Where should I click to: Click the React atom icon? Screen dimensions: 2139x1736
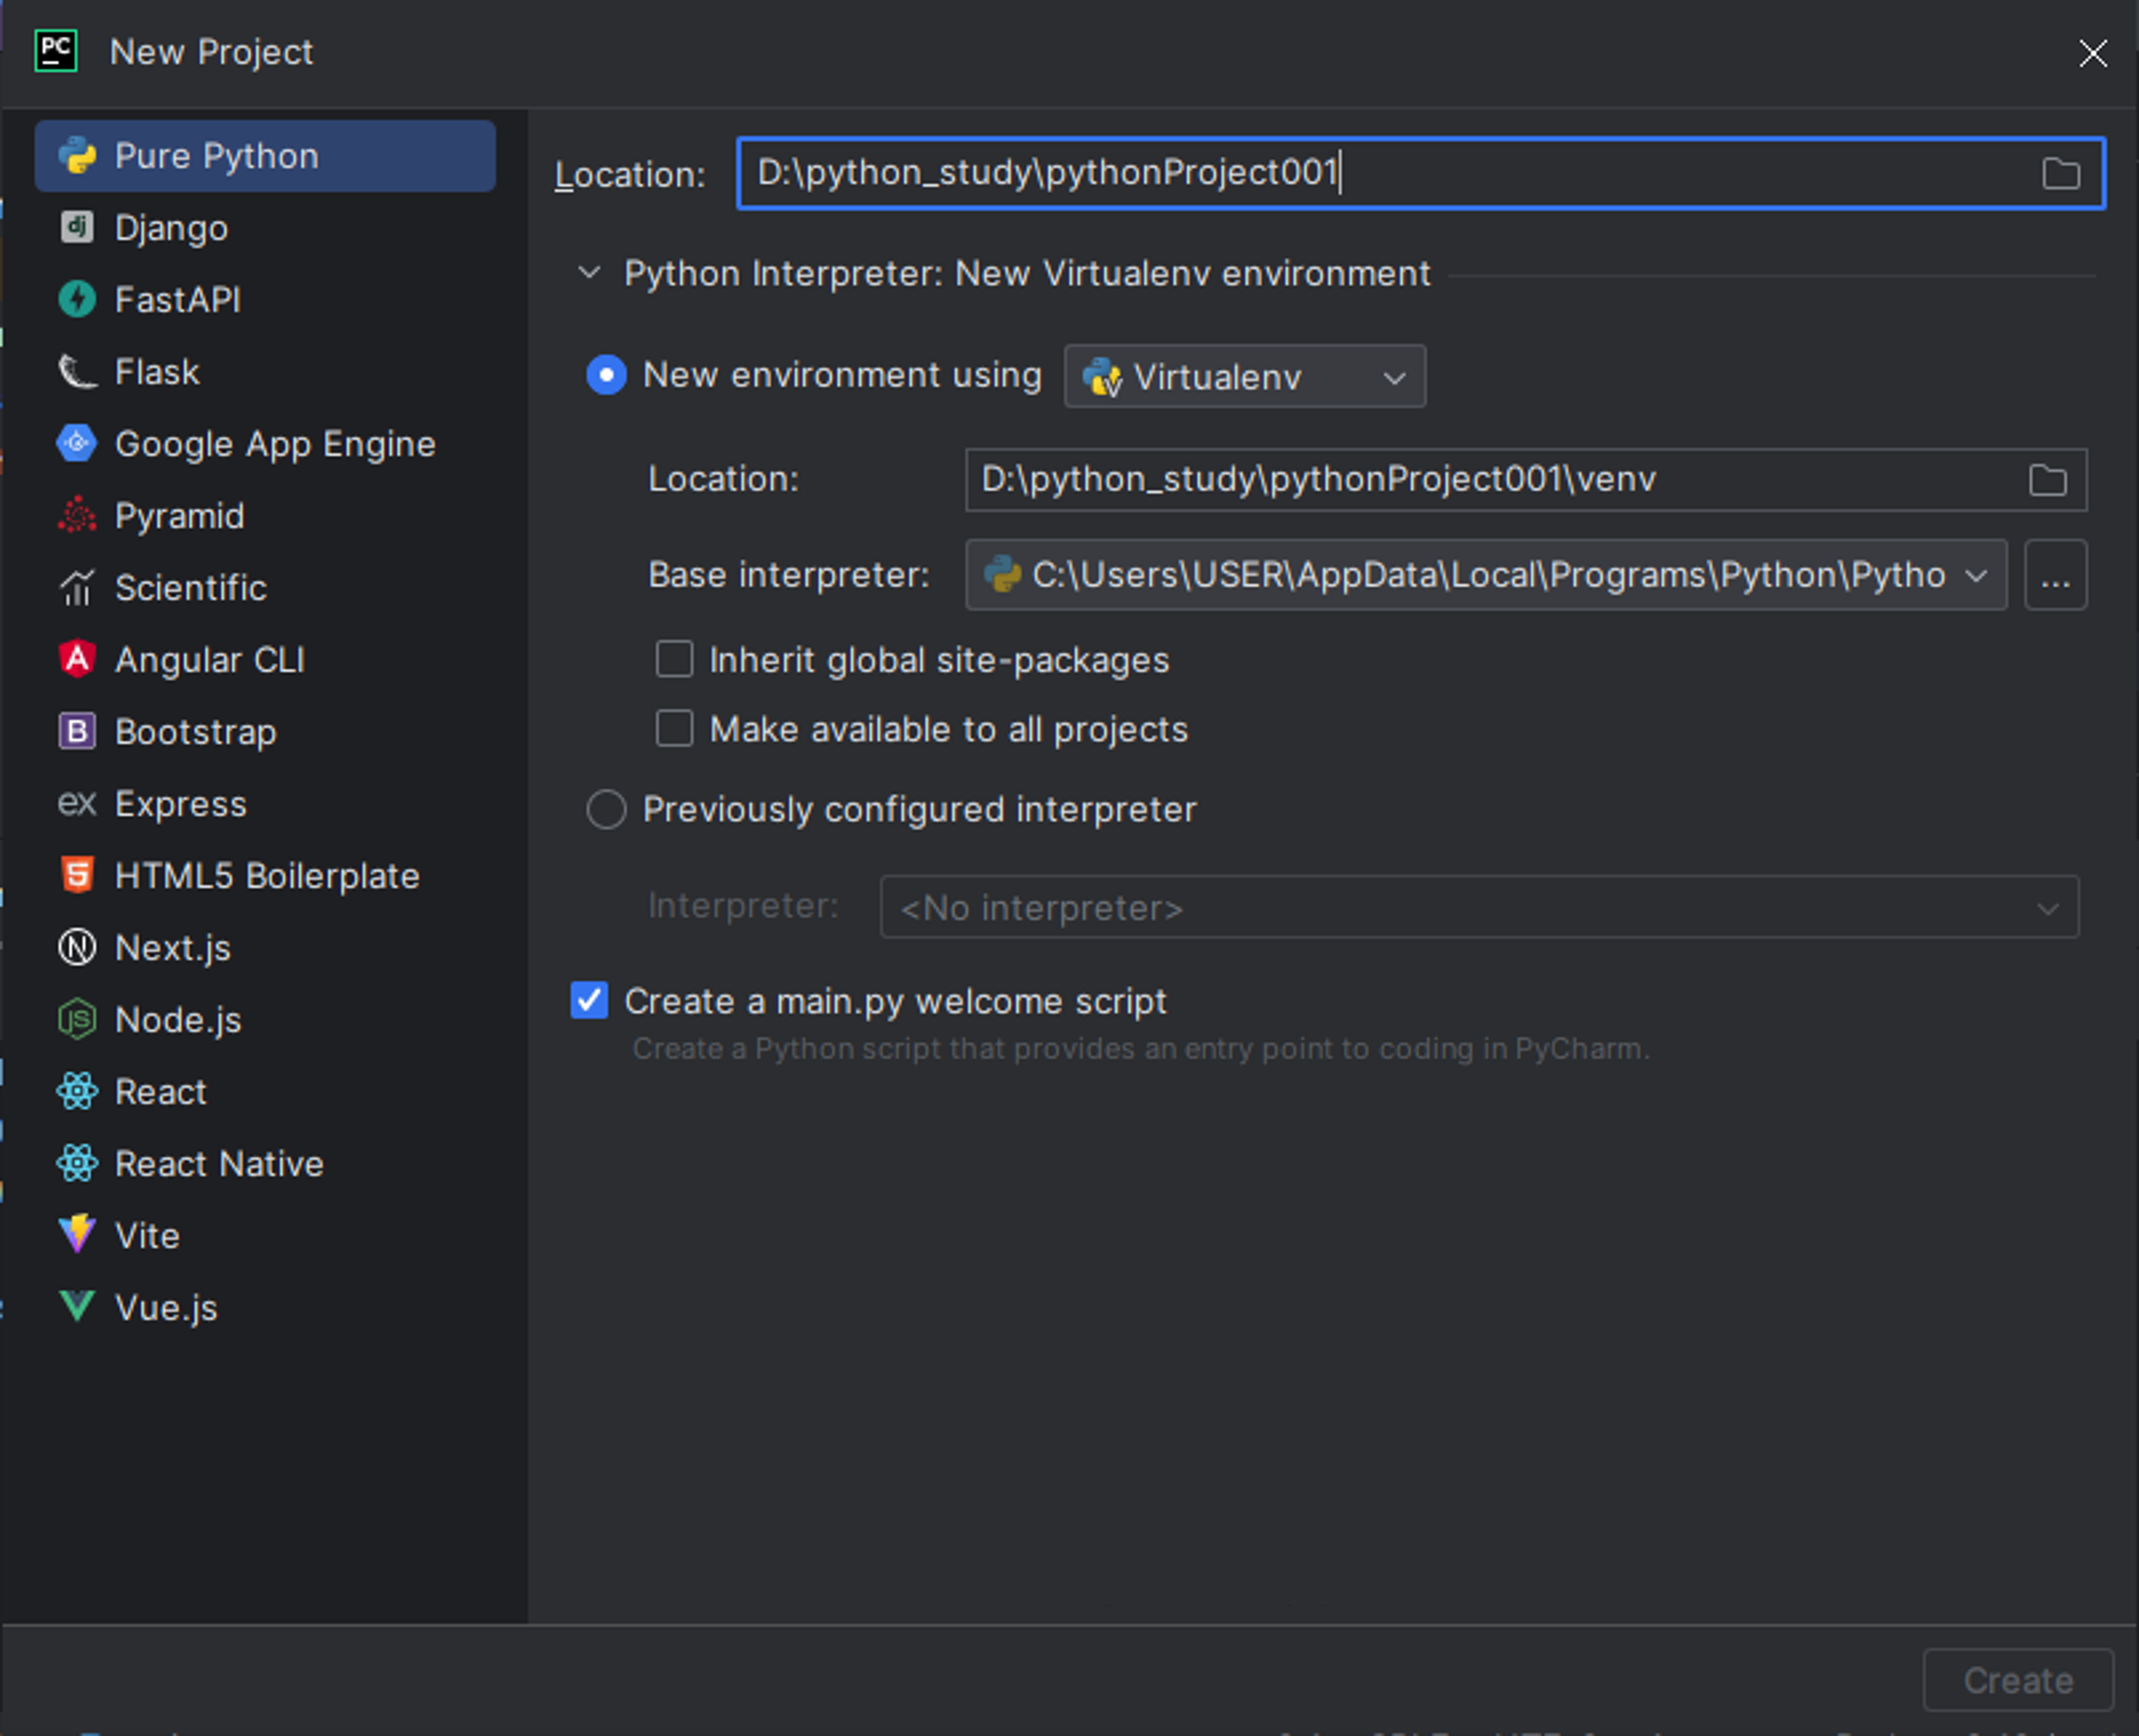tap(77, 1091)
